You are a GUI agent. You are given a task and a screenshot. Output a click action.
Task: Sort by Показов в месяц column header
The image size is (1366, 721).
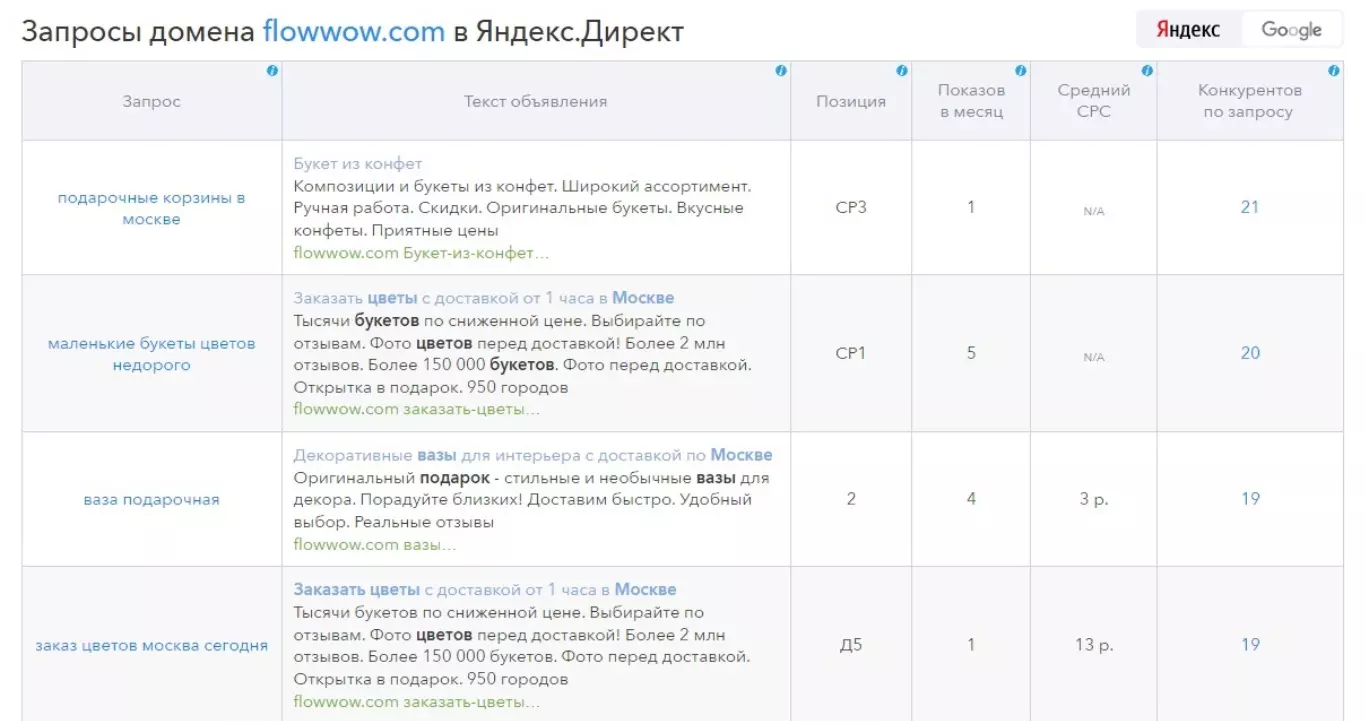click(971, 101)
